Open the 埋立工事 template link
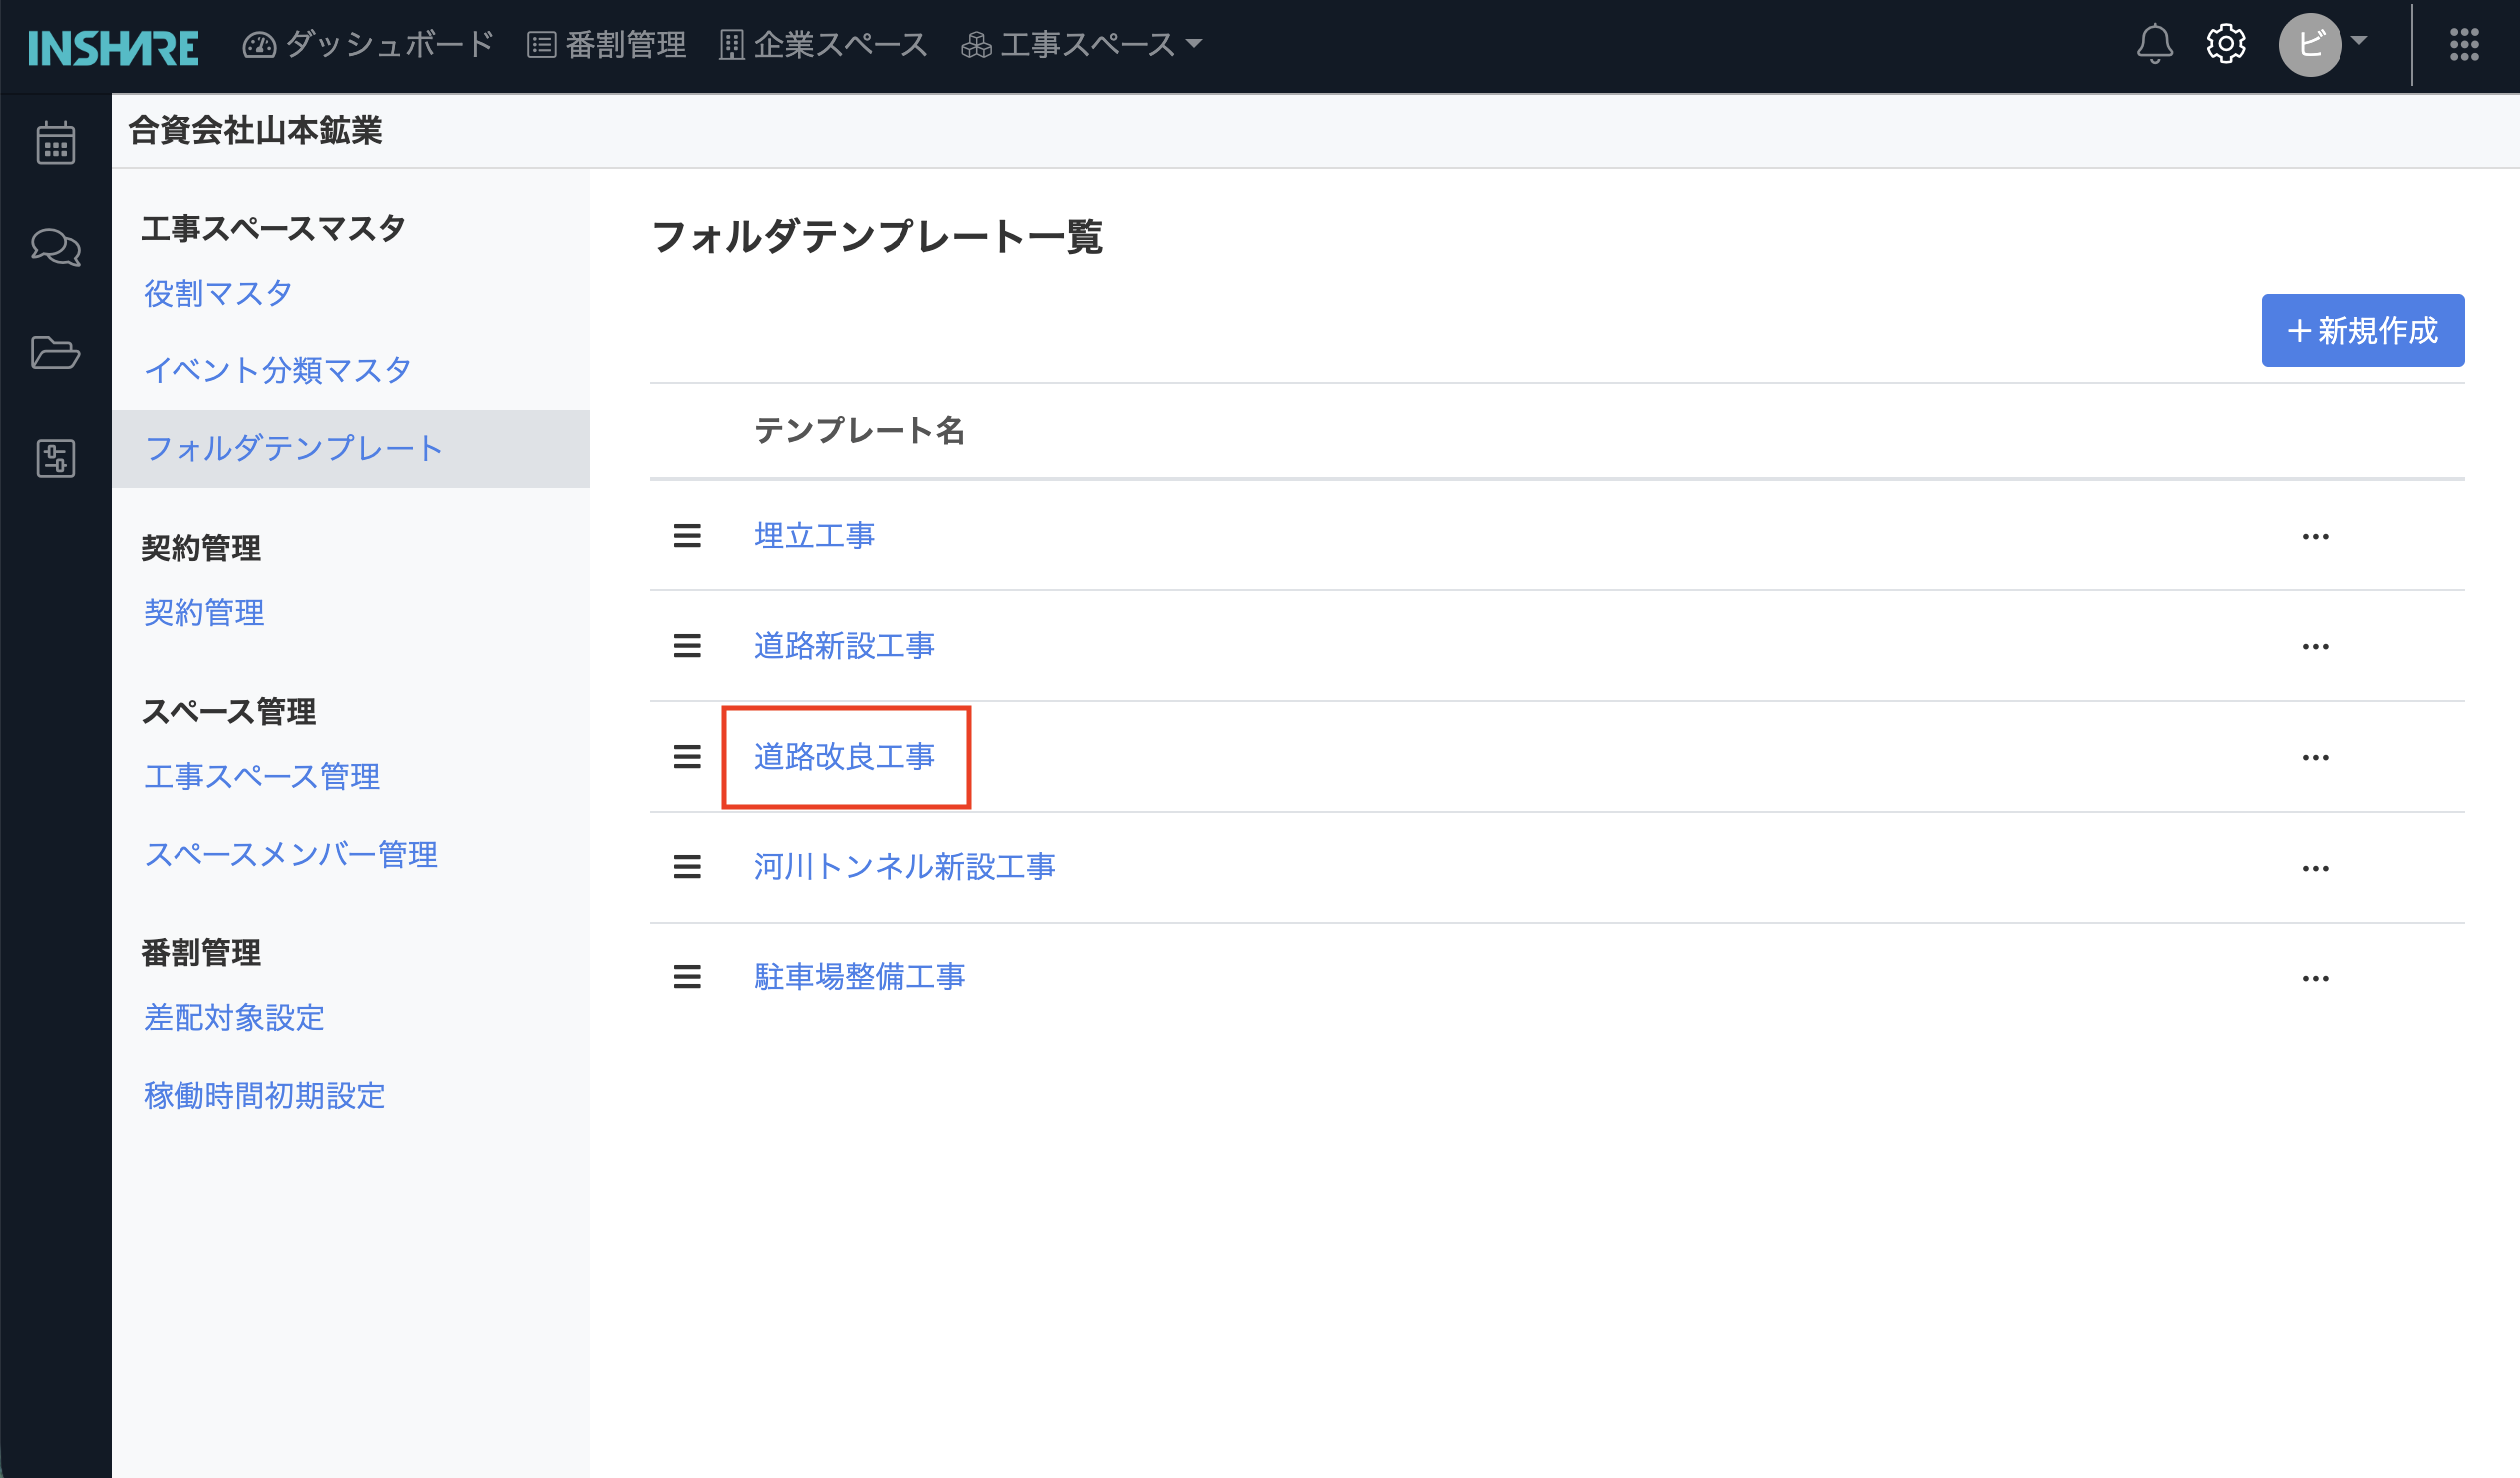 [x=814, y=536]
